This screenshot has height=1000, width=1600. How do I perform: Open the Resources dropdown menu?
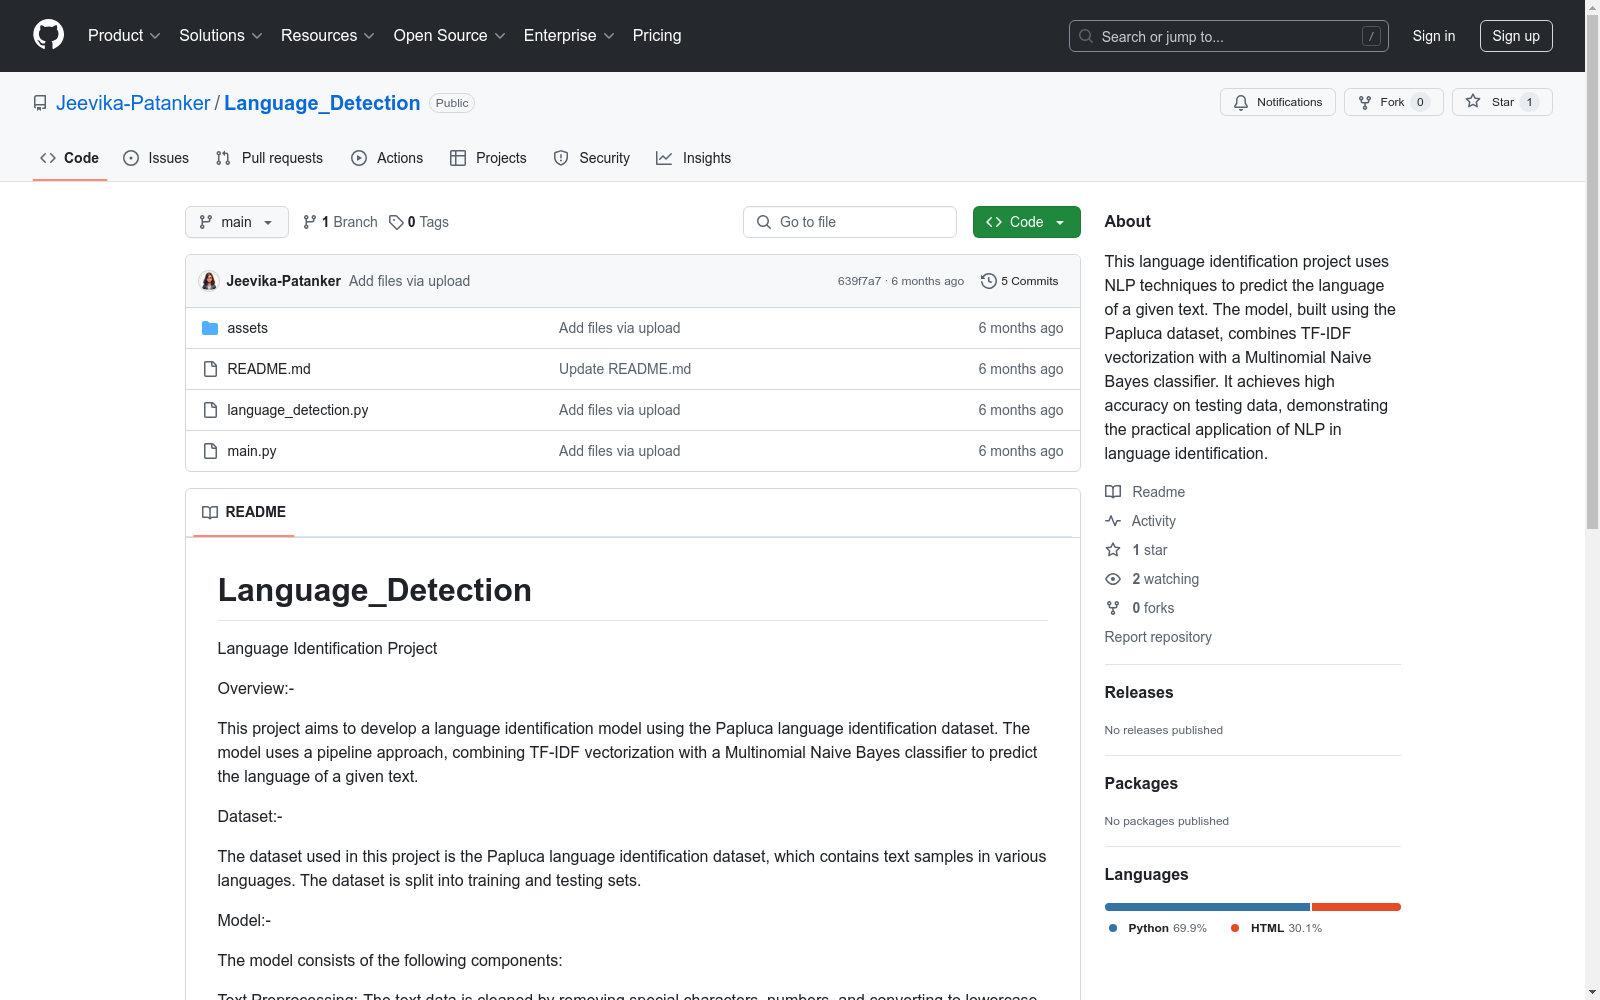point(328,35)
